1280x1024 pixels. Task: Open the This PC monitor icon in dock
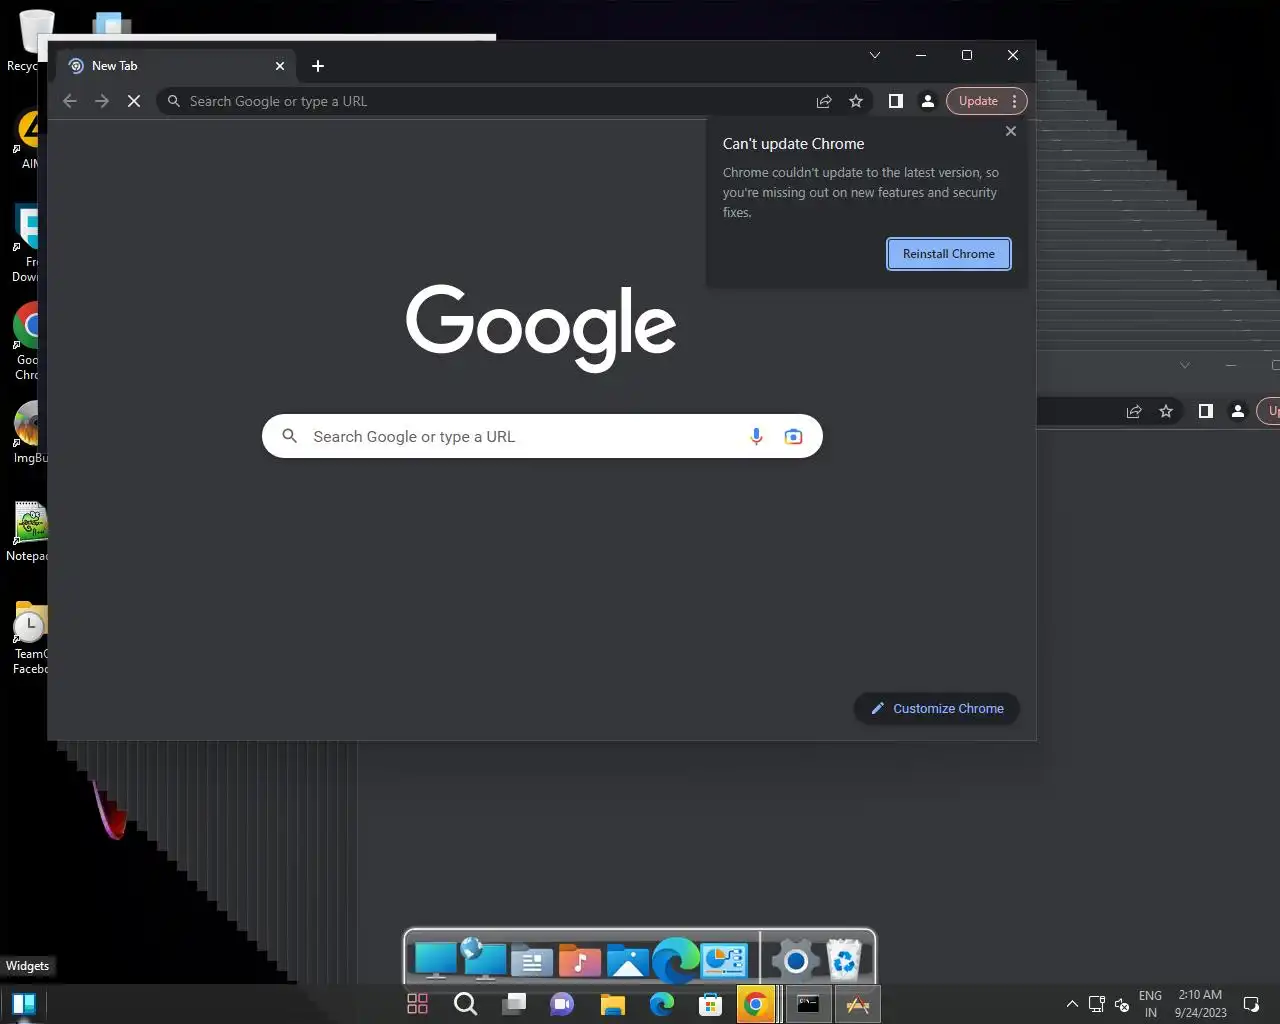(x=436, y=960)
